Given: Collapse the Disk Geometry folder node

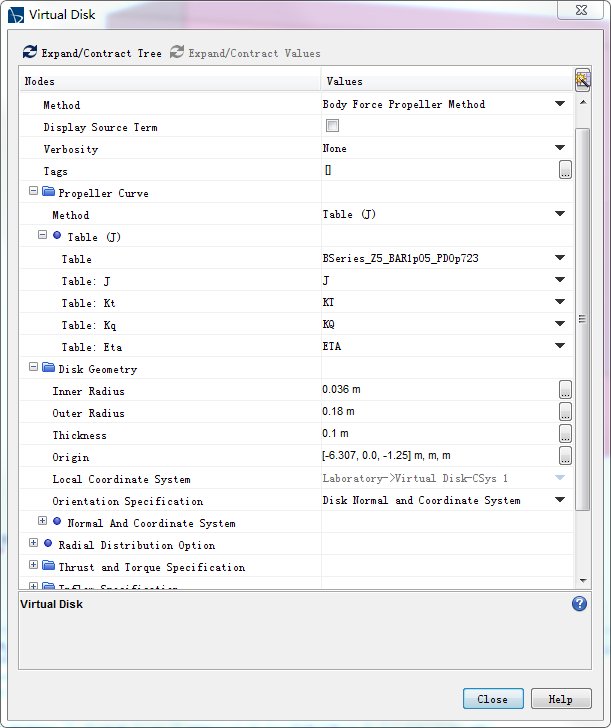Looking at the screenshot, I should point(33,368).
